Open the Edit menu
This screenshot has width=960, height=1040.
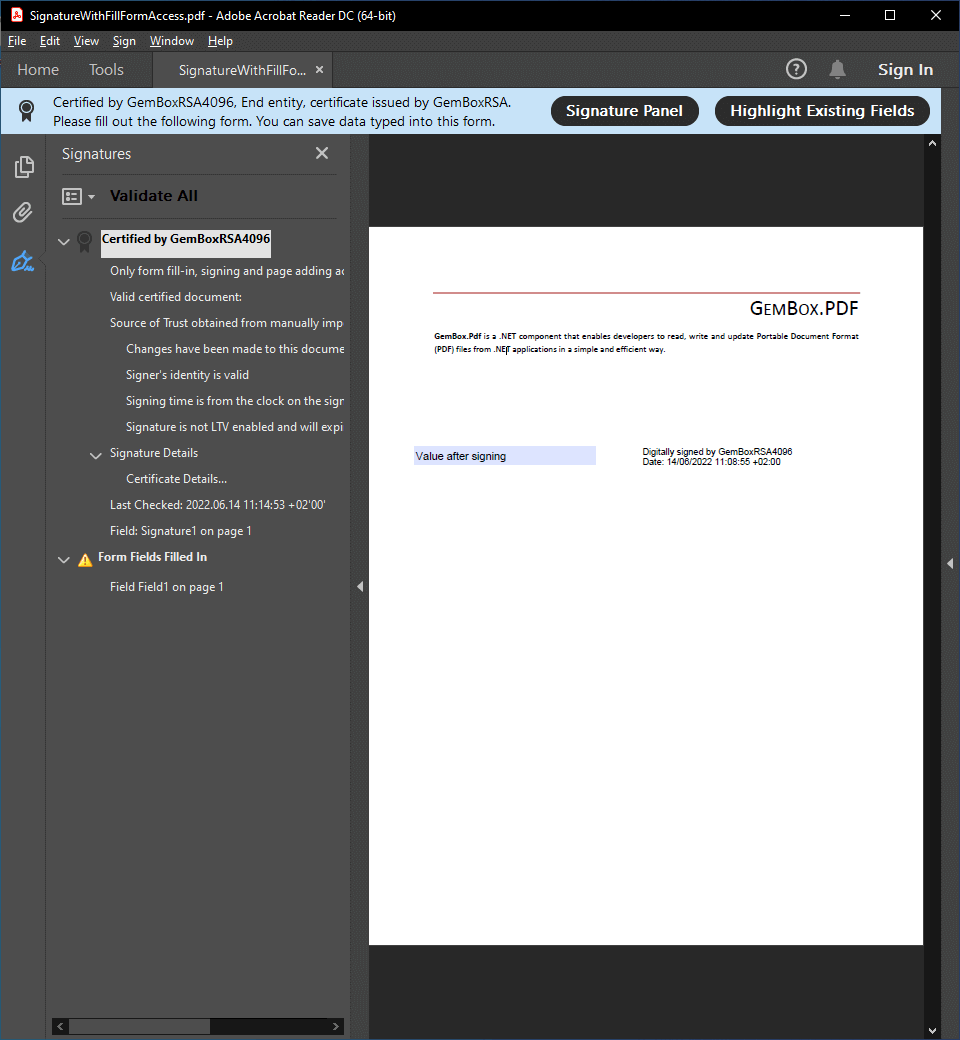pyautogui.click(x=50, y=41)
